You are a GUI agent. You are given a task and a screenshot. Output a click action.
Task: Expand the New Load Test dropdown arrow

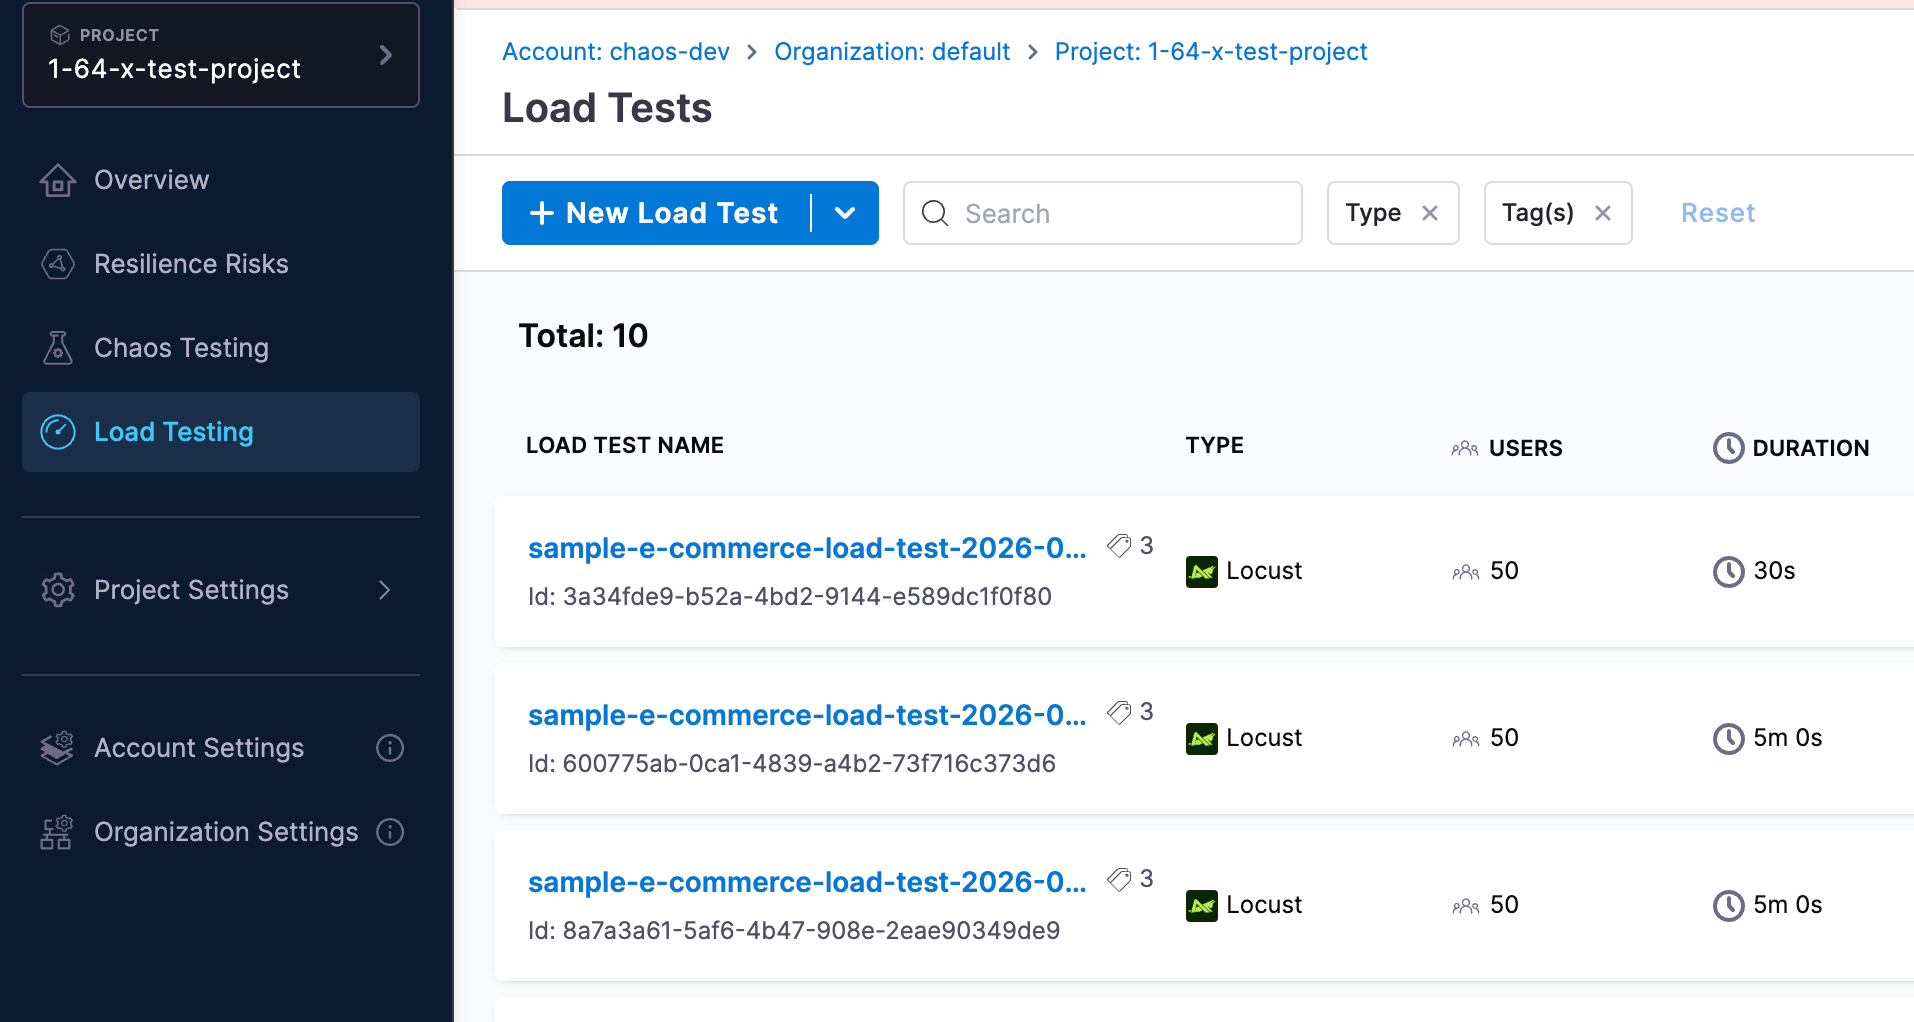tap(845, 213)
